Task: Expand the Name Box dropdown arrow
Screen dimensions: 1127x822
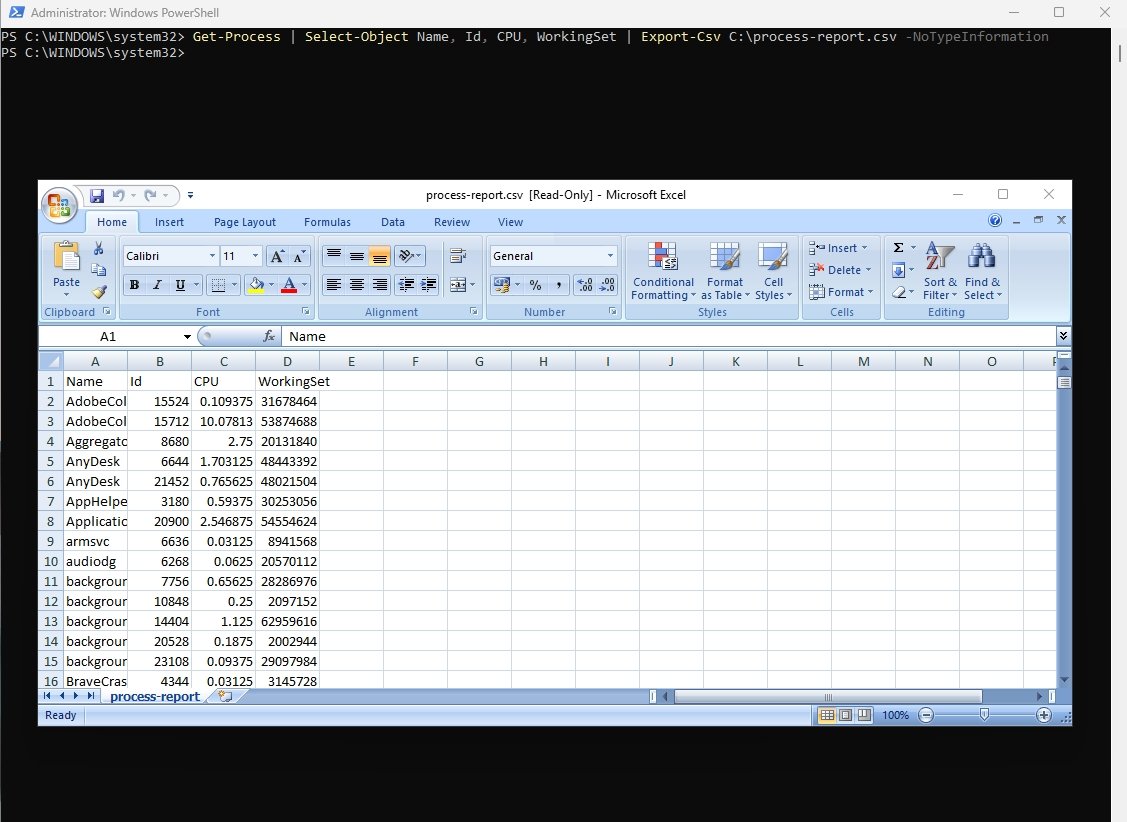Action: click(187, 336)
